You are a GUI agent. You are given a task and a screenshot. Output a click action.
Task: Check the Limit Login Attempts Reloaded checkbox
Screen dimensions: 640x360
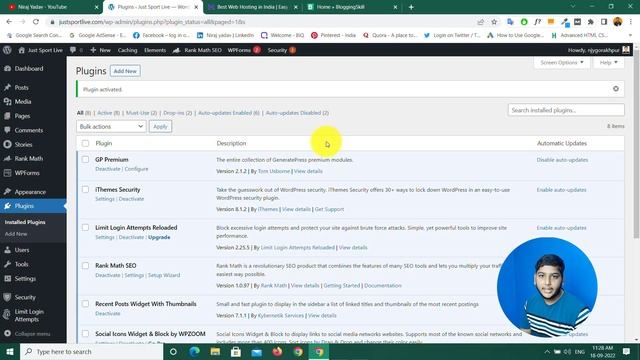click(x=85, y=227)
